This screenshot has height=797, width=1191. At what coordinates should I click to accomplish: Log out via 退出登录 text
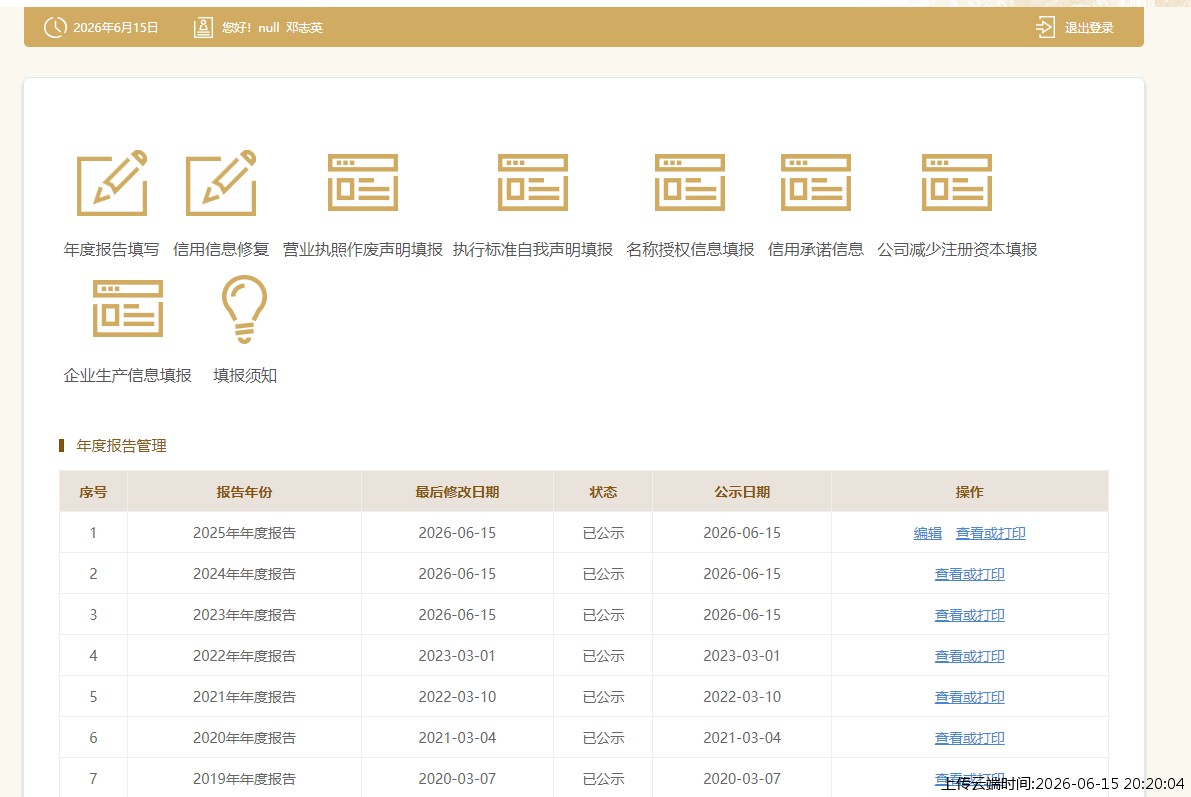[x=1088, y=28]
